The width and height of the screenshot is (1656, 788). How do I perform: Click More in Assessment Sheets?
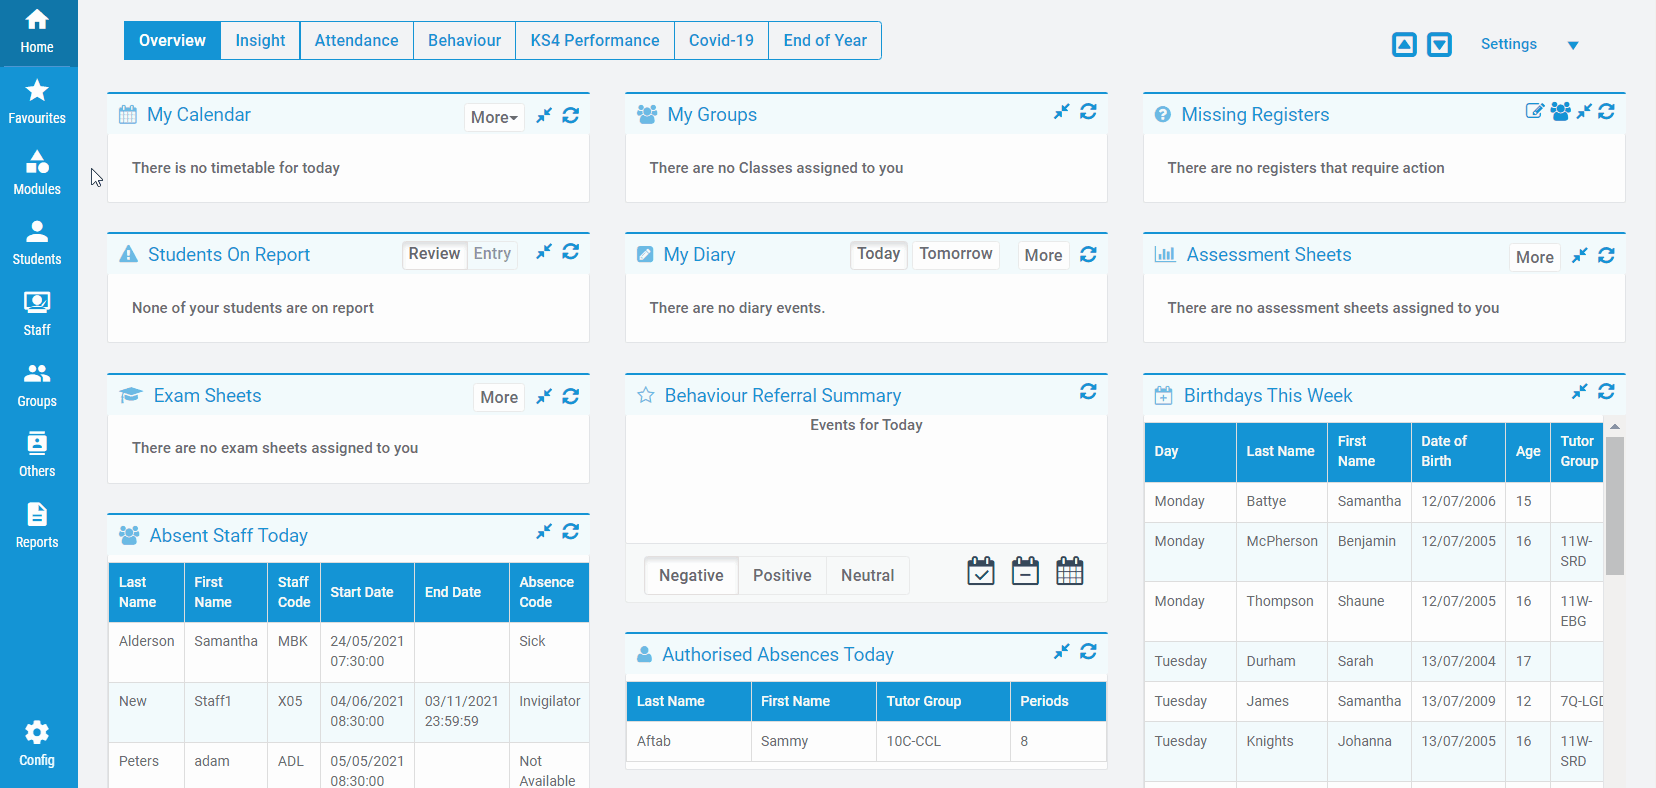[1535, 257]
